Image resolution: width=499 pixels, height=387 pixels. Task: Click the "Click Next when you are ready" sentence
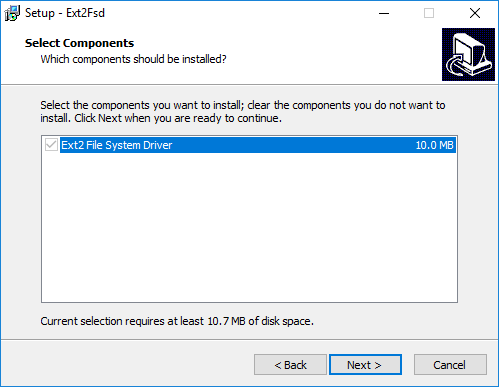(x=178, y=118)
